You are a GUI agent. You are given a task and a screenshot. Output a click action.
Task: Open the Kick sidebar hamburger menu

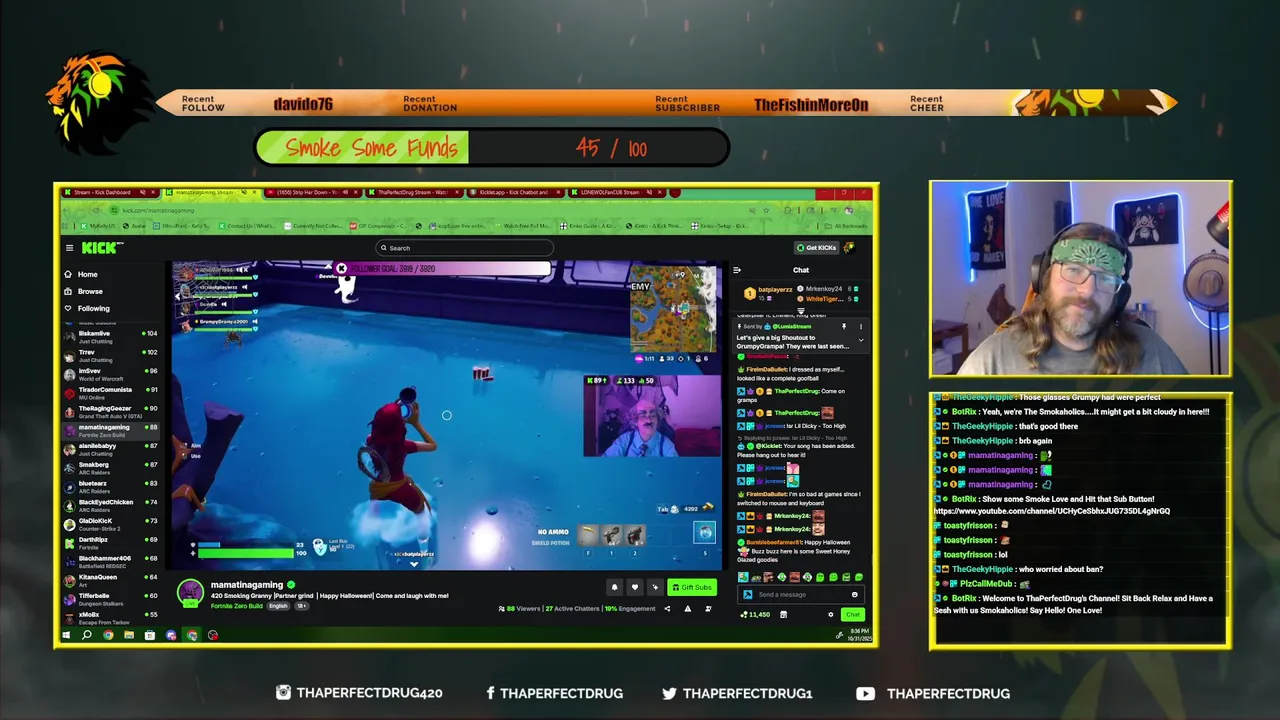click(69, 248)
